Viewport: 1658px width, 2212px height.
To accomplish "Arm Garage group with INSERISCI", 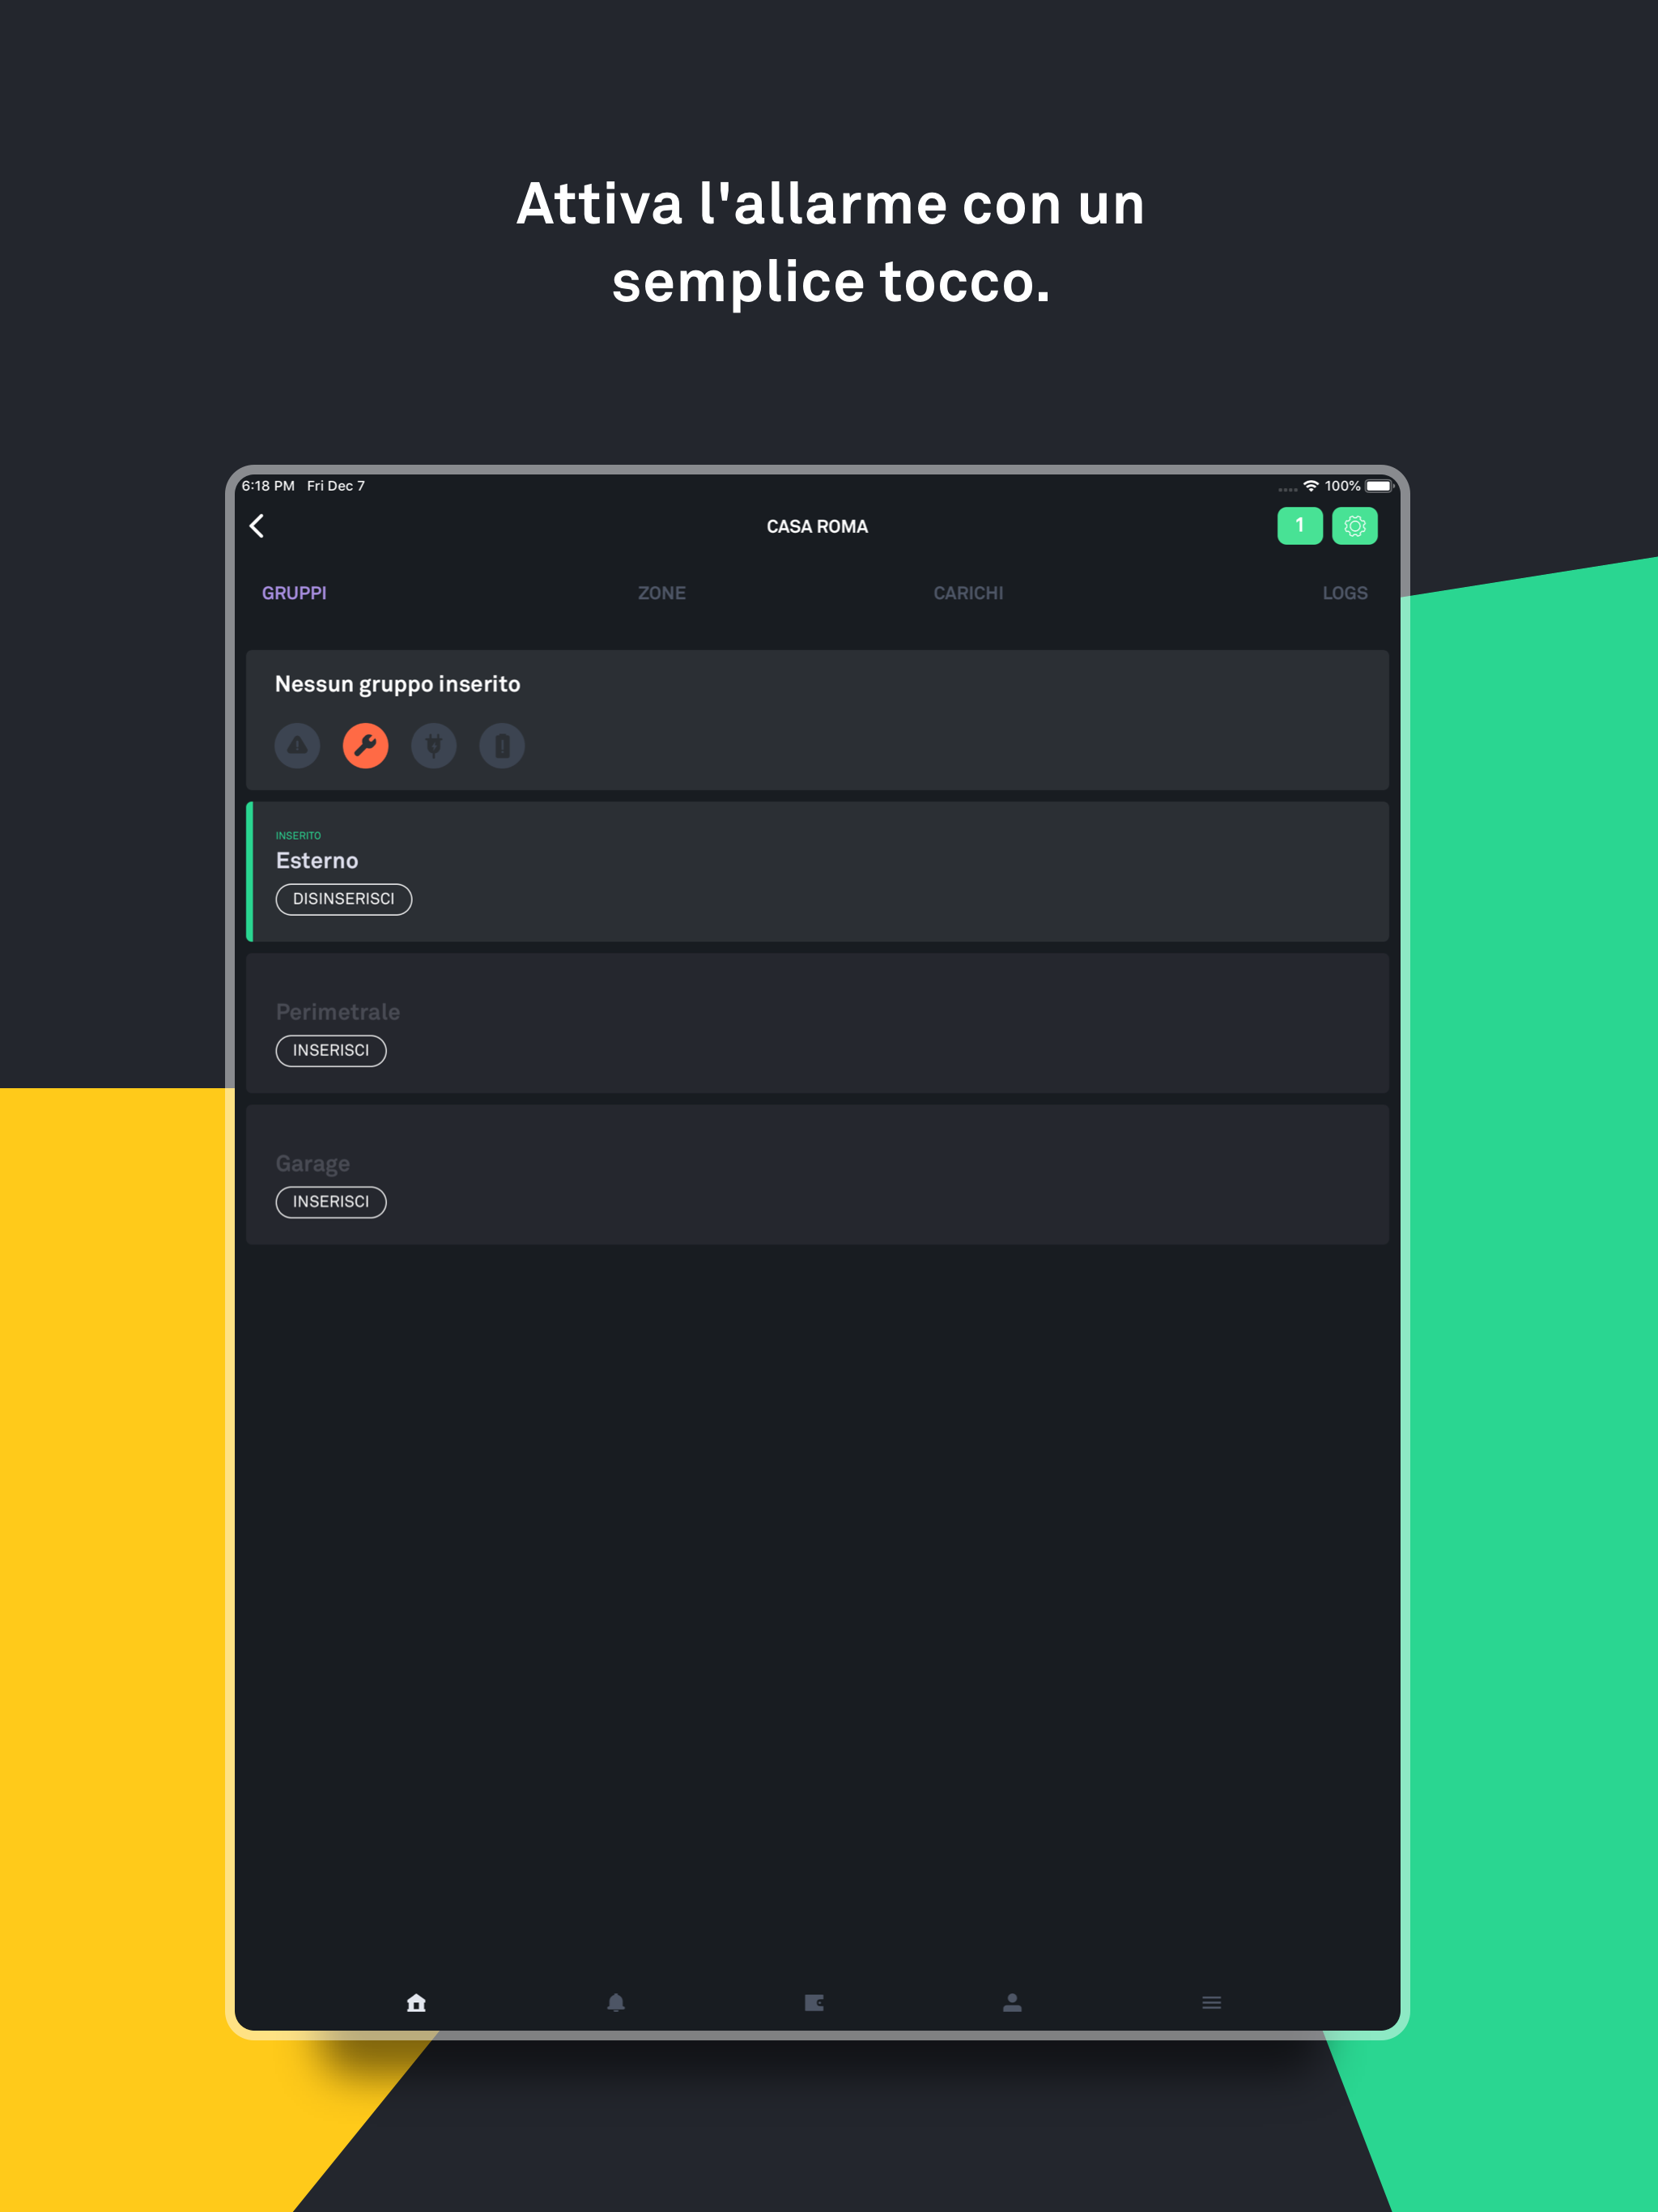I will click(x=330, y=1201).
